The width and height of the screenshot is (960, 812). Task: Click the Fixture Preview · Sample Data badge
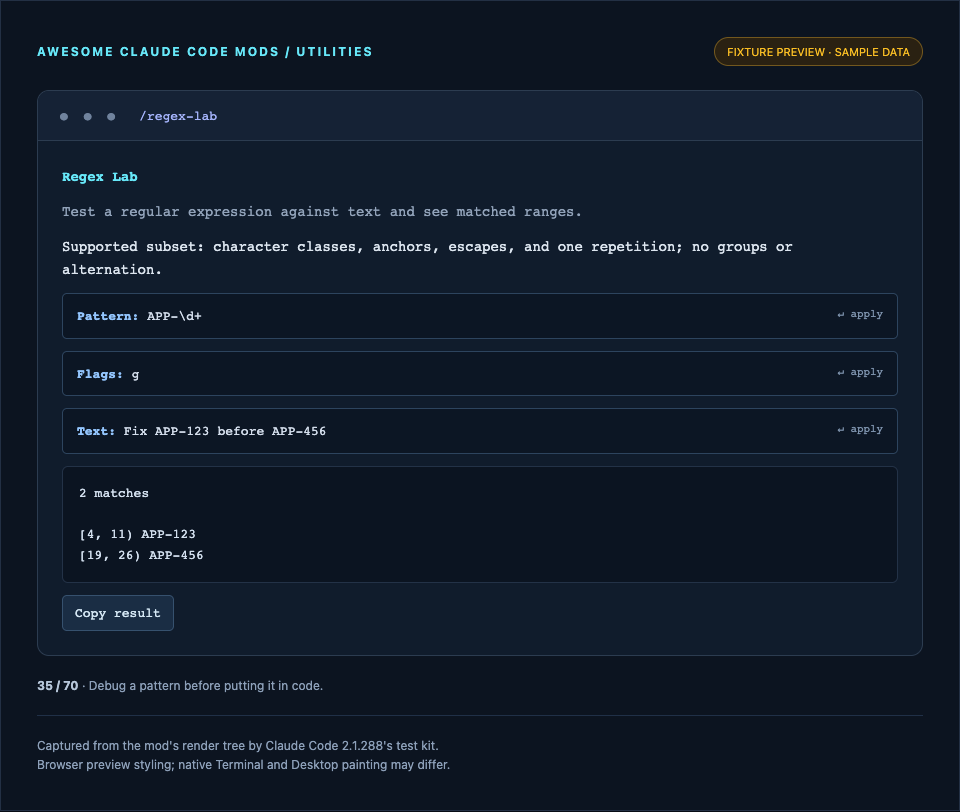coord(818,52)
